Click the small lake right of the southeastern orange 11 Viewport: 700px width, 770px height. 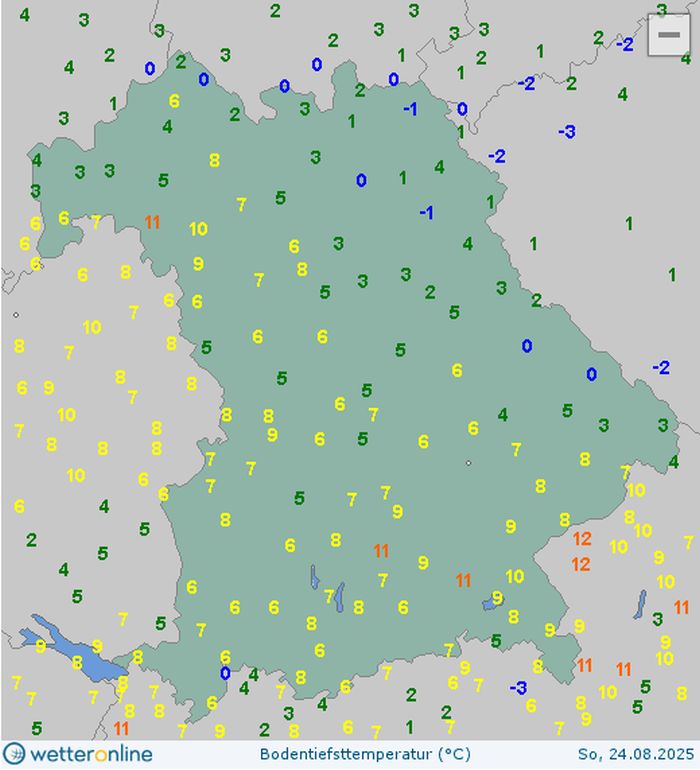(x=494, y=602)
